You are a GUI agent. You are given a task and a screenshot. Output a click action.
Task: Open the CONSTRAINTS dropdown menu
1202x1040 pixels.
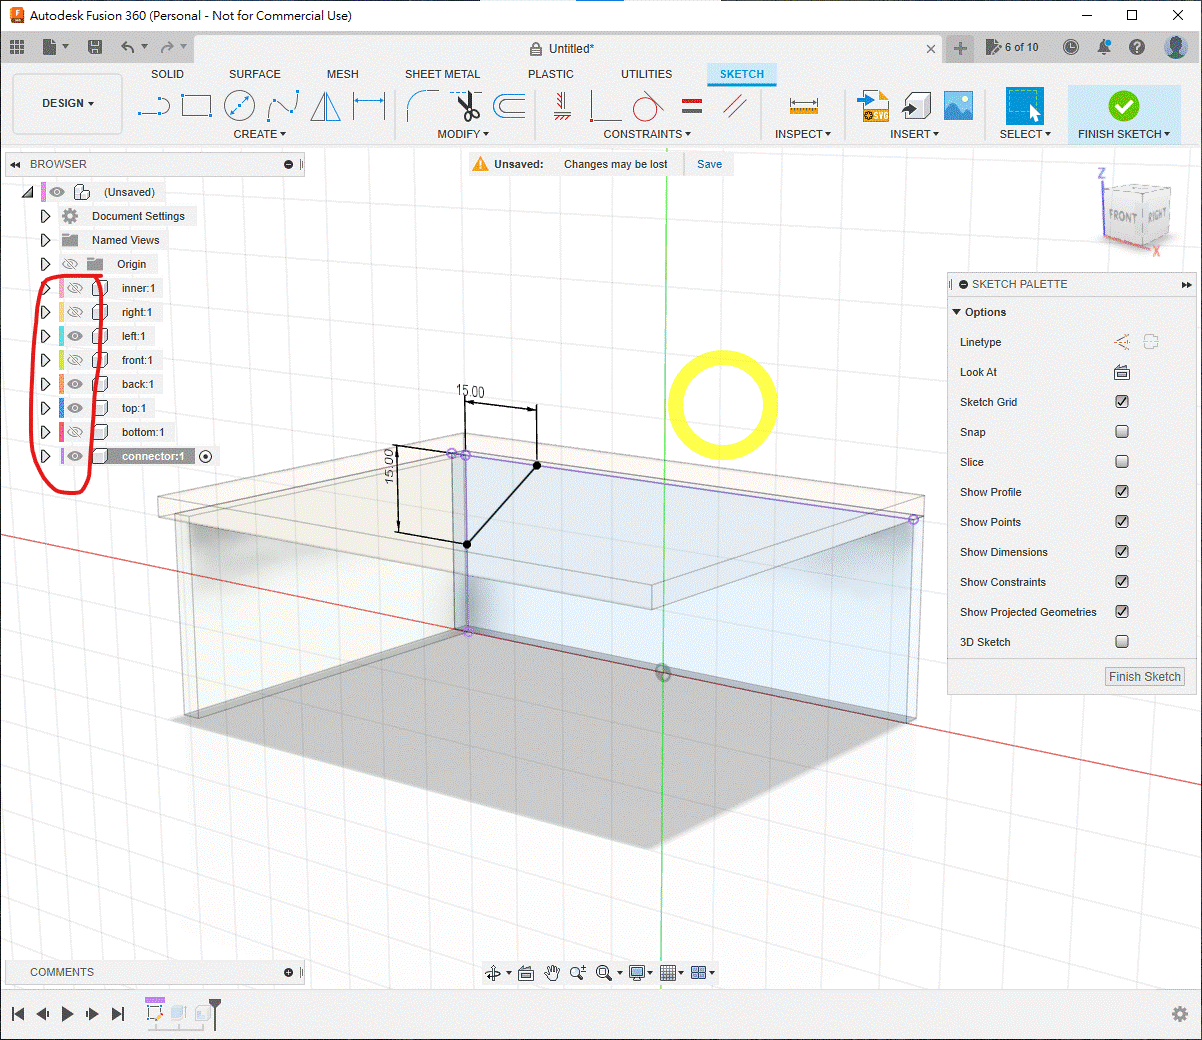(x=646, y=134)
